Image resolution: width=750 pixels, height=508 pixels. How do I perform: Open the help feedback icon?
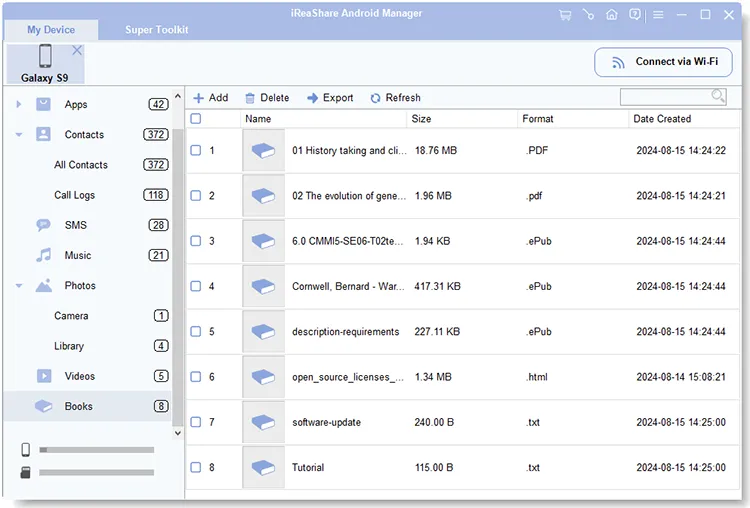(635, 15)
